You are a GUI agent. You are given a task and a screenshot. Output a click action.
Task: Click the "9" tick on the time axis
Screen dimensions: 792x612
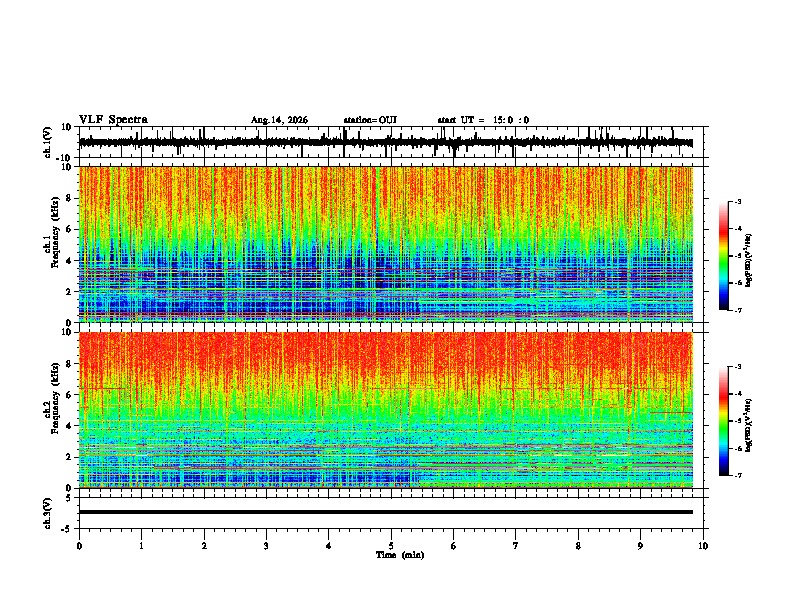pos(640,546)
